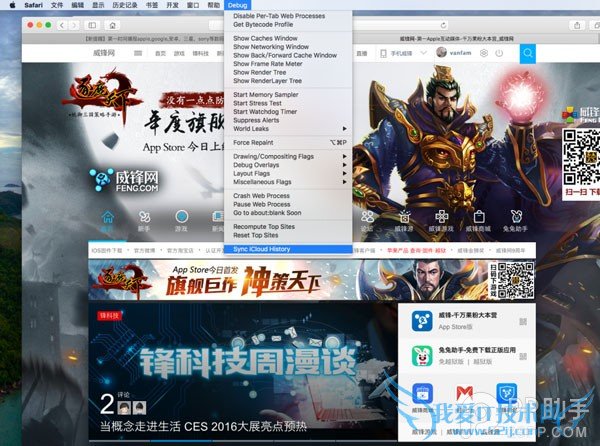Choose Get Bytecode Profile

tap(288, 24)
